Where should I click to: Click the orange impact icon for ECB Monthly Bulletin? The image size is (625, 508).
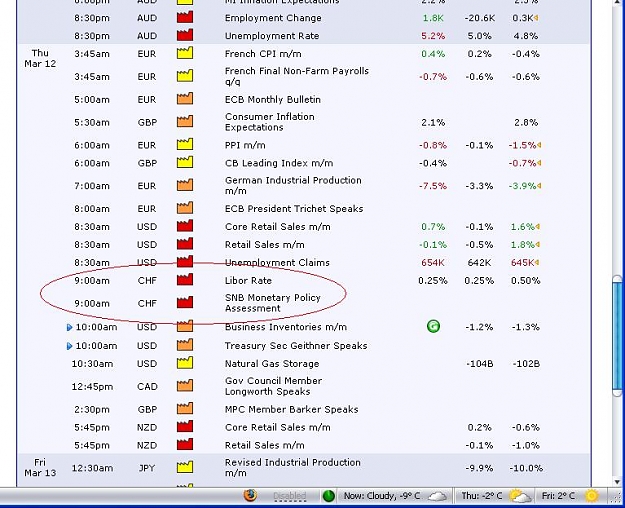tap(185, 98)
